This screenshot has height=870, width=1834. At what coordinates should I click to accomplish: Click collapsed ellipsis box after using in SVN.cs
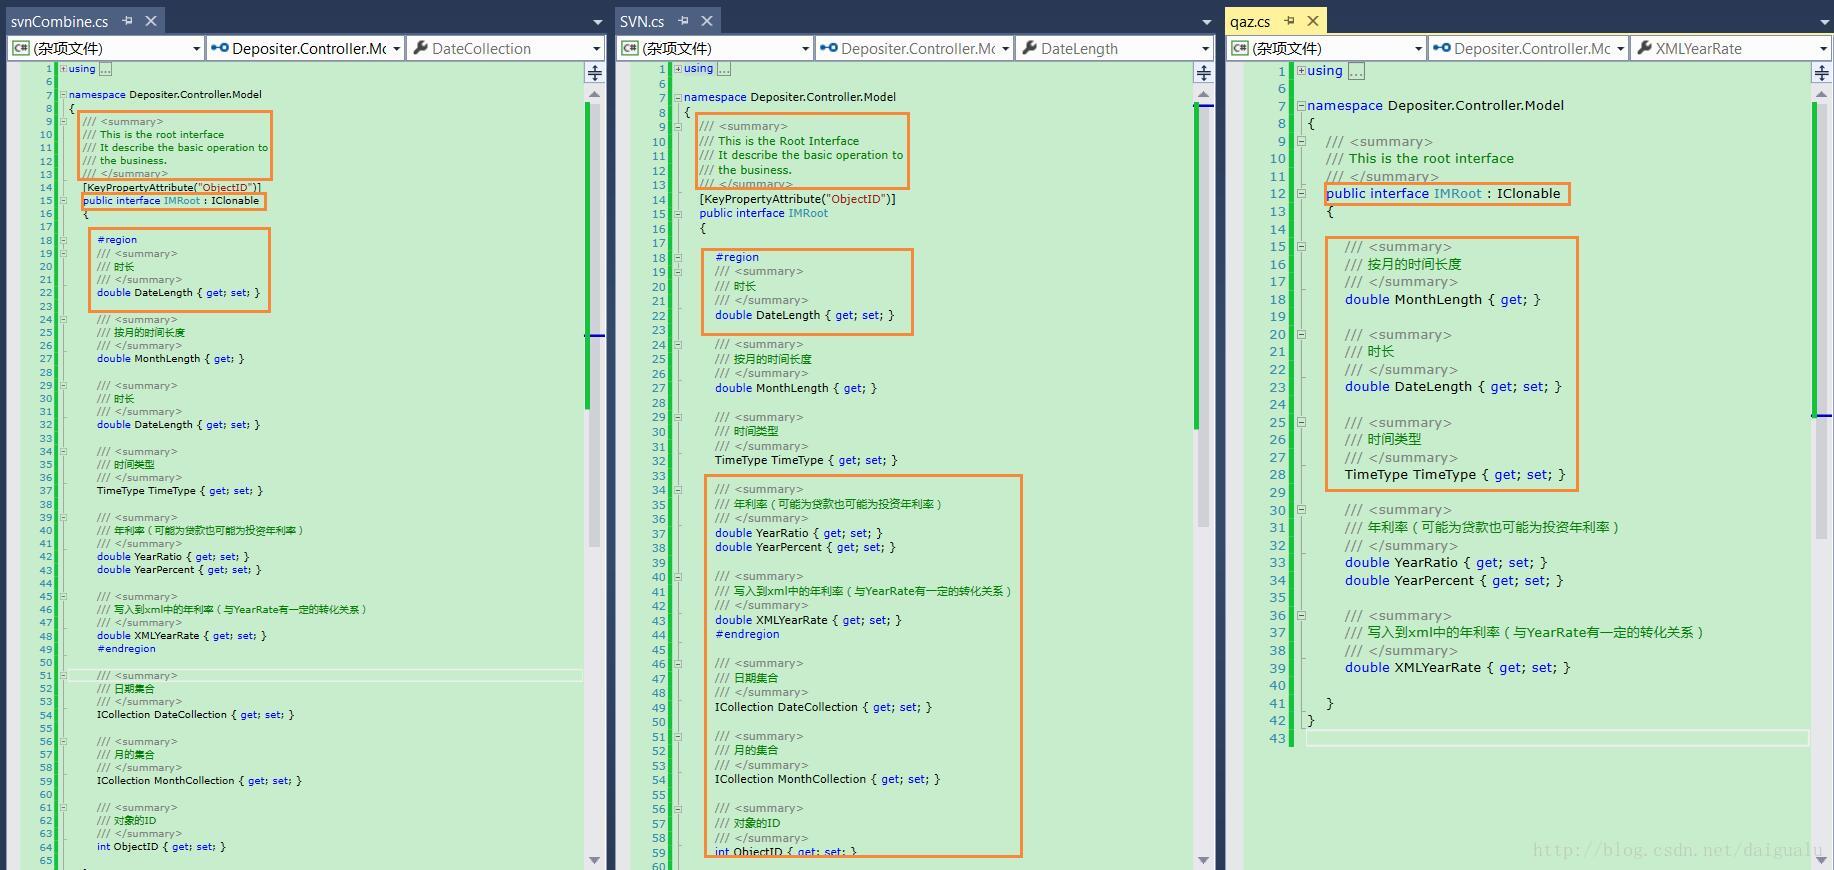click(724, 69)
